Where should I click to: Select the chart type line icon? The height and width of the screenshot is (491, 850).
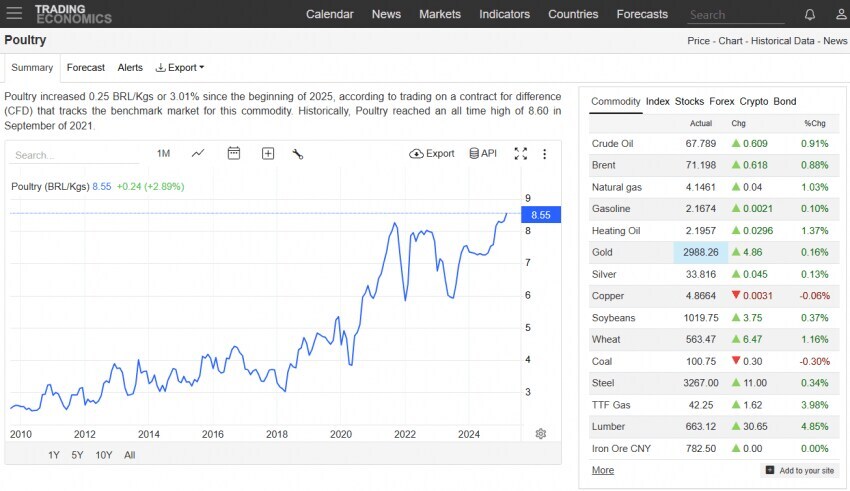click(198, 153)
